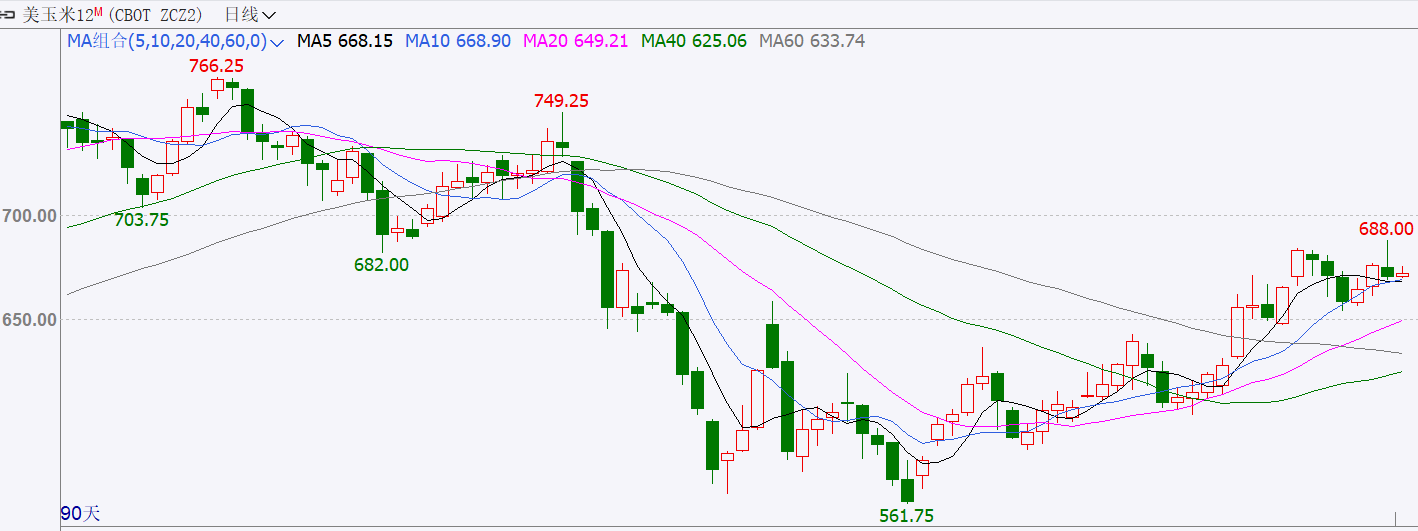Click the 682.00 low price label
The image size is (1418, 531).
381,264
